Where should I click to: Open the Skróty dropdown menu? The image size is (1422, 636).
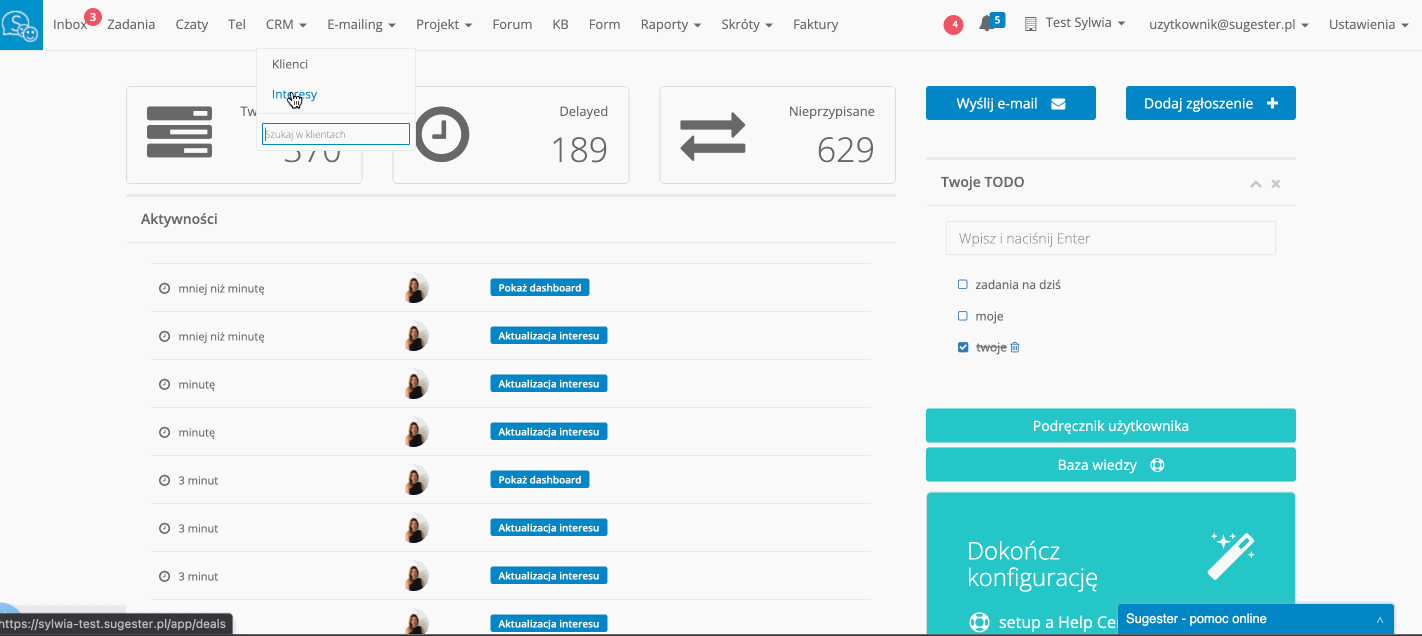pyautogui.click(x=746, y=24)
